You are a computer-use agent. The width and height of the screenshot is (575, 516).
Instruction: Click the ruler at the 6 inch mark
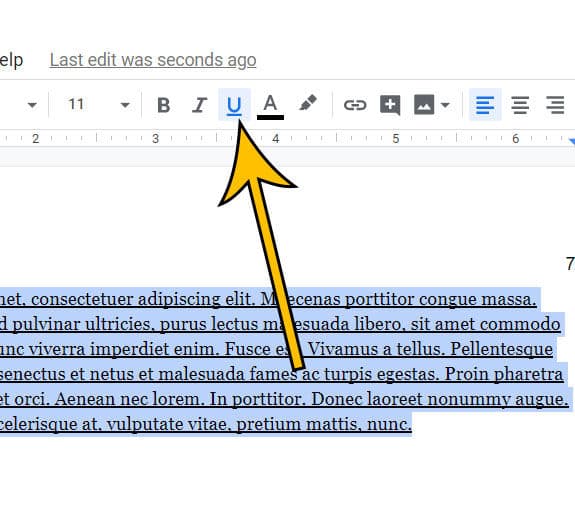(516, 139)
